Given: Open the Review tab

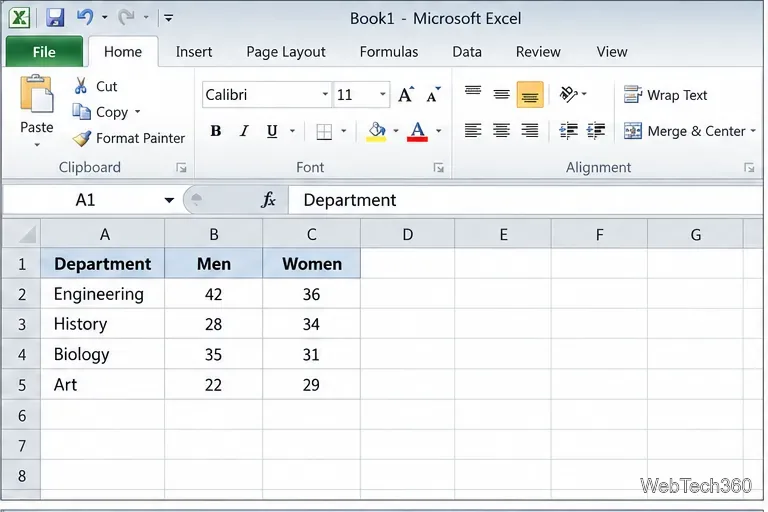Looking at the screenshot, I should pyautogui.click(x=538, y=51).
